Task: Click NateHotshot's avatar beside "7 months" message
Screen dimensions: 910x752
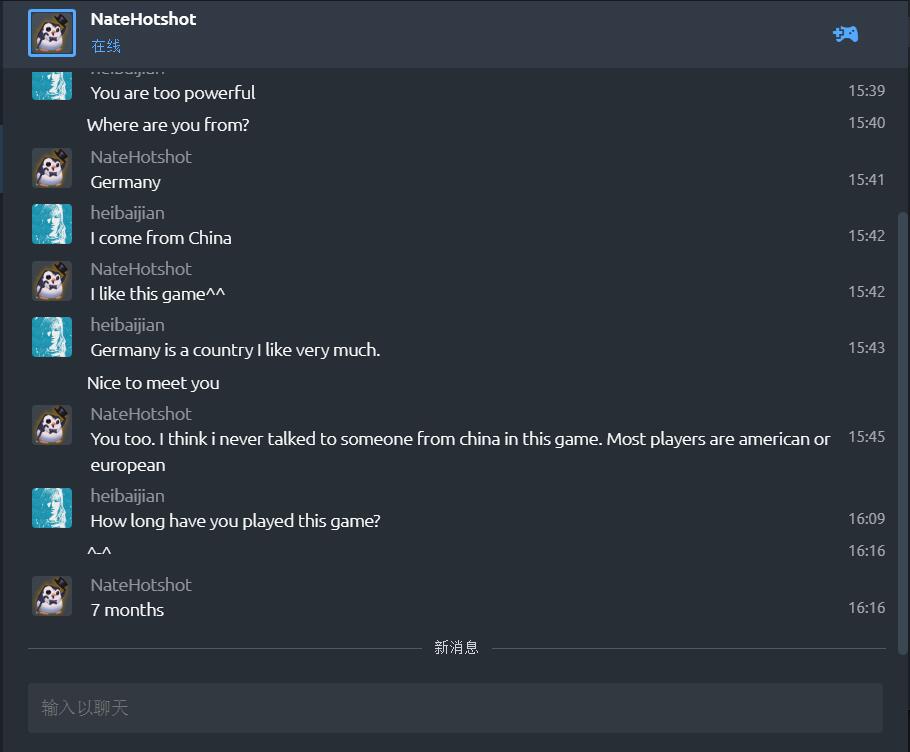Action: (x=52, y=597)
